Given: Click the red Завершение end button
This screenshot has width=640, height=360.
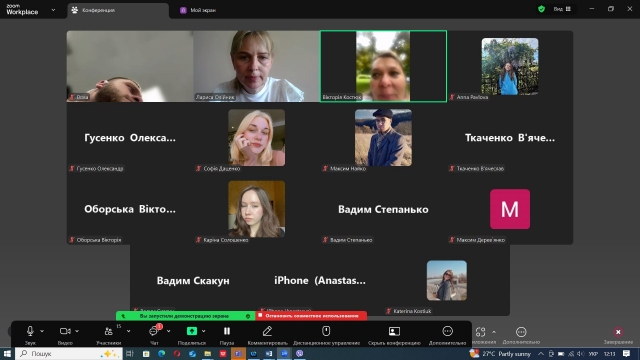Looking at the screenshot, I should click(x=618, y=335).
